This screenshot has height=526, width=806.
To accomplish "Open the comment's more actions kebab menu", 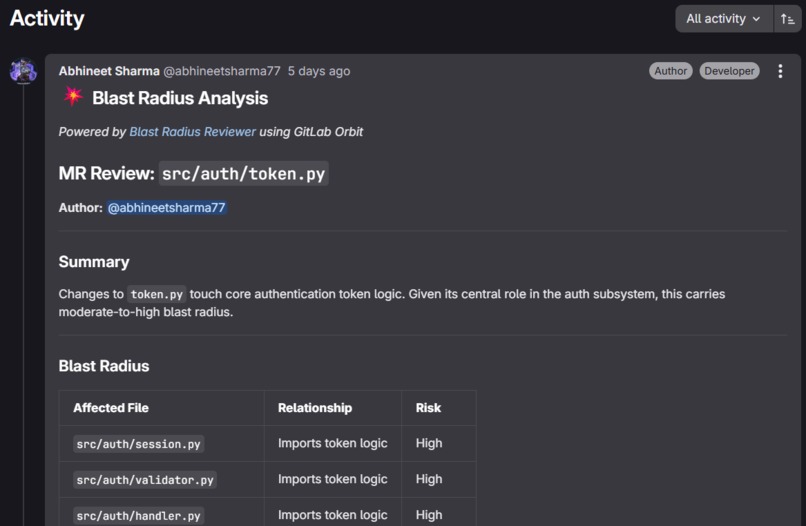I will [x=780, y=71].
